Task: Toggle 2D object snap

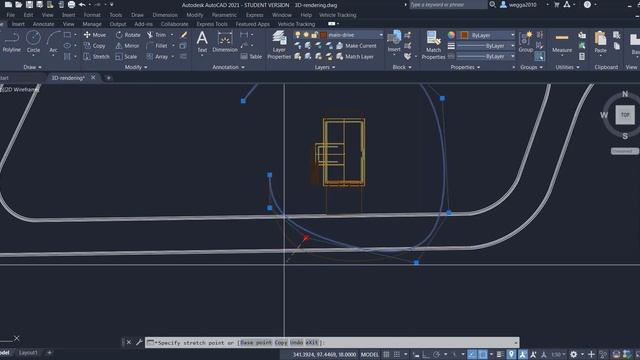Action: [x=483, y=354]
